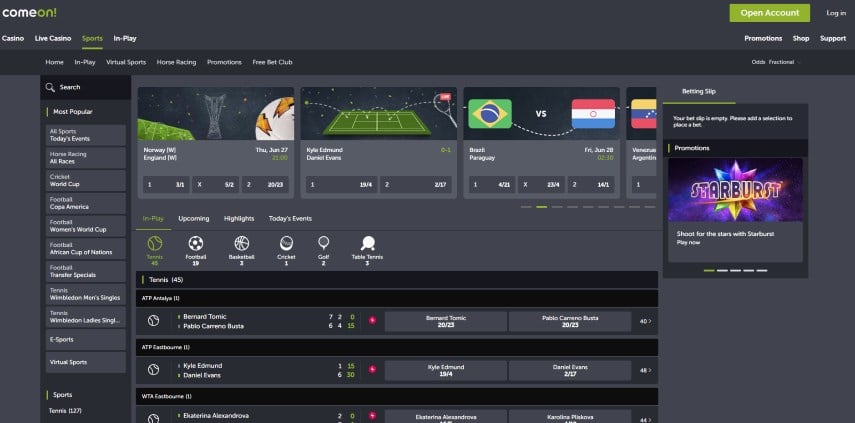Switch to the Today's Events tab

pyautogui.click(x=290, y=219)
